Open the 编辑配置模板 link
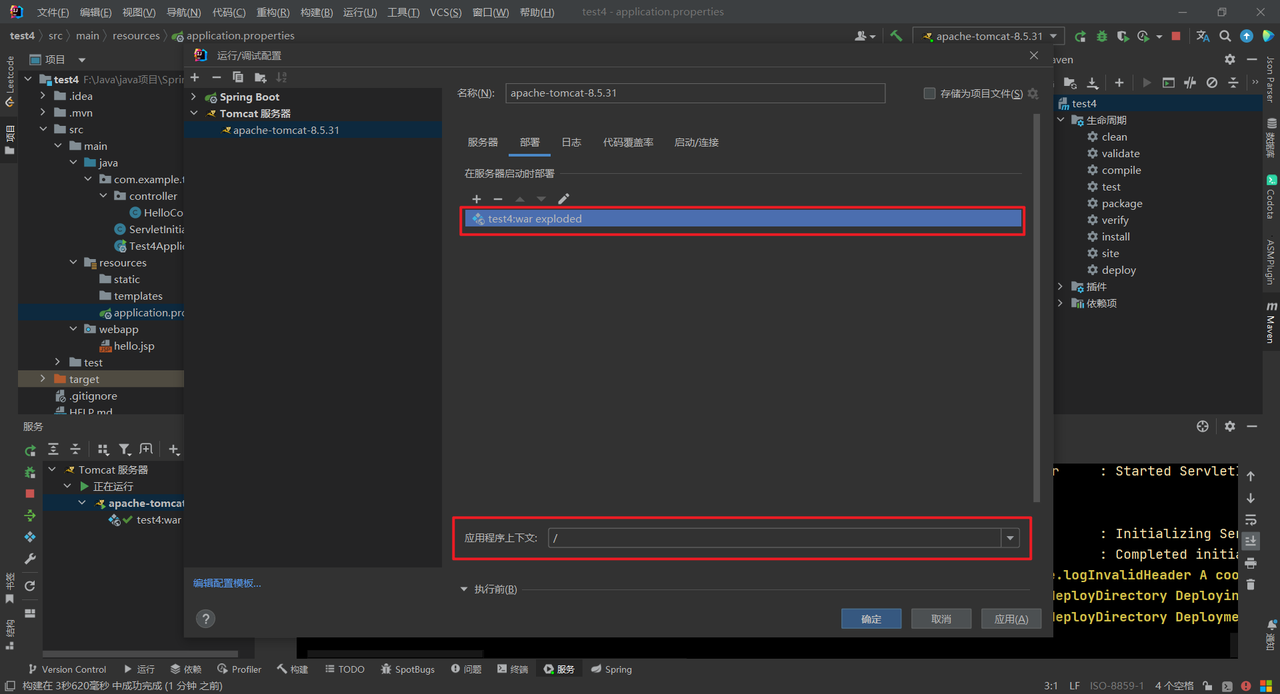 click(227, 583)
